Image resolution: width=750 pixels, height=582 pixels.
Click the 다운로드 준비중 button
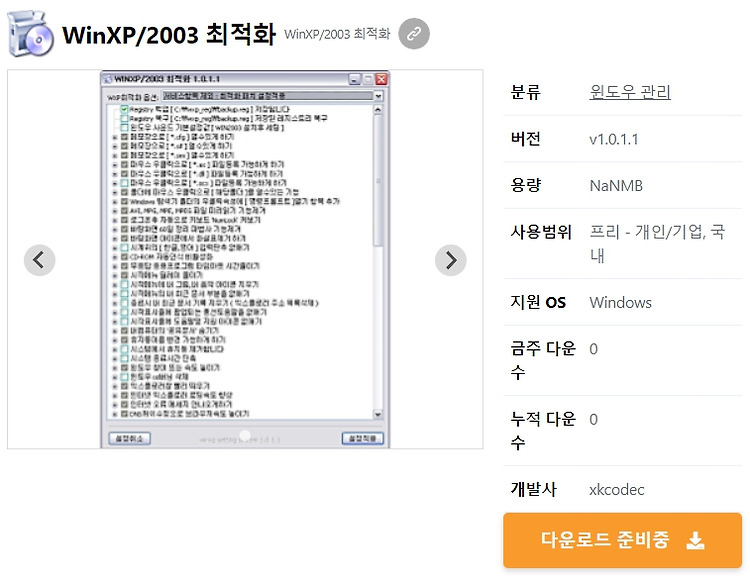pos(622,540)
